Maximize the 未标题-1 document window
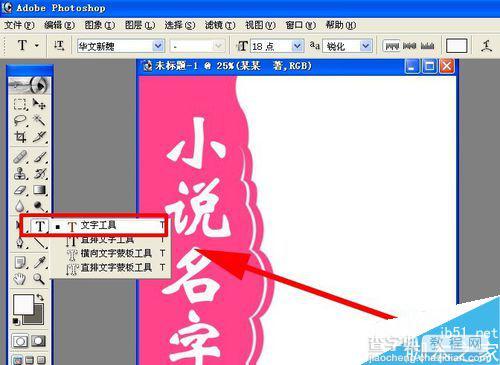 (x=429, y=66)
